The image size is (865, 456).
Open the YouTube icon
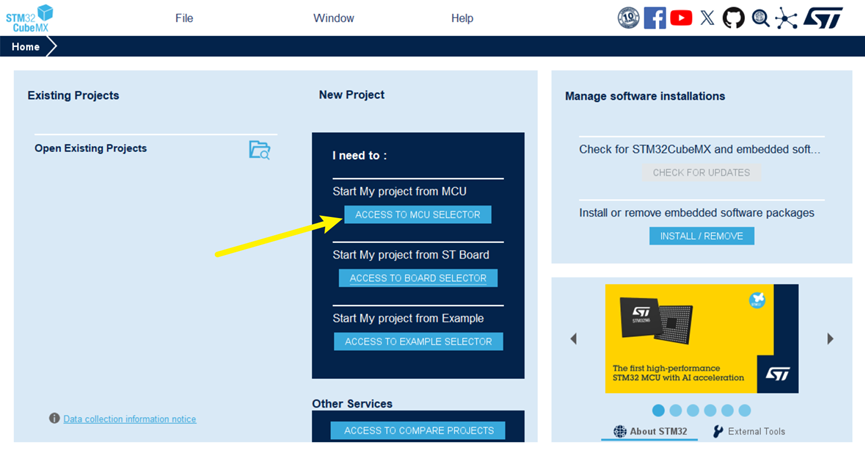681,18
